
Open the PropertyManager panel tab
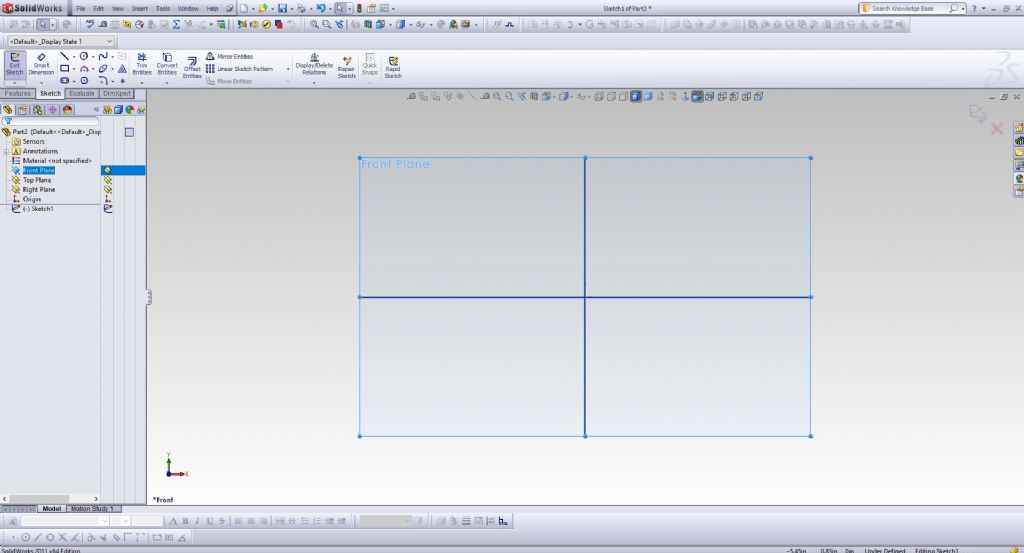click(x=23, y=110)
